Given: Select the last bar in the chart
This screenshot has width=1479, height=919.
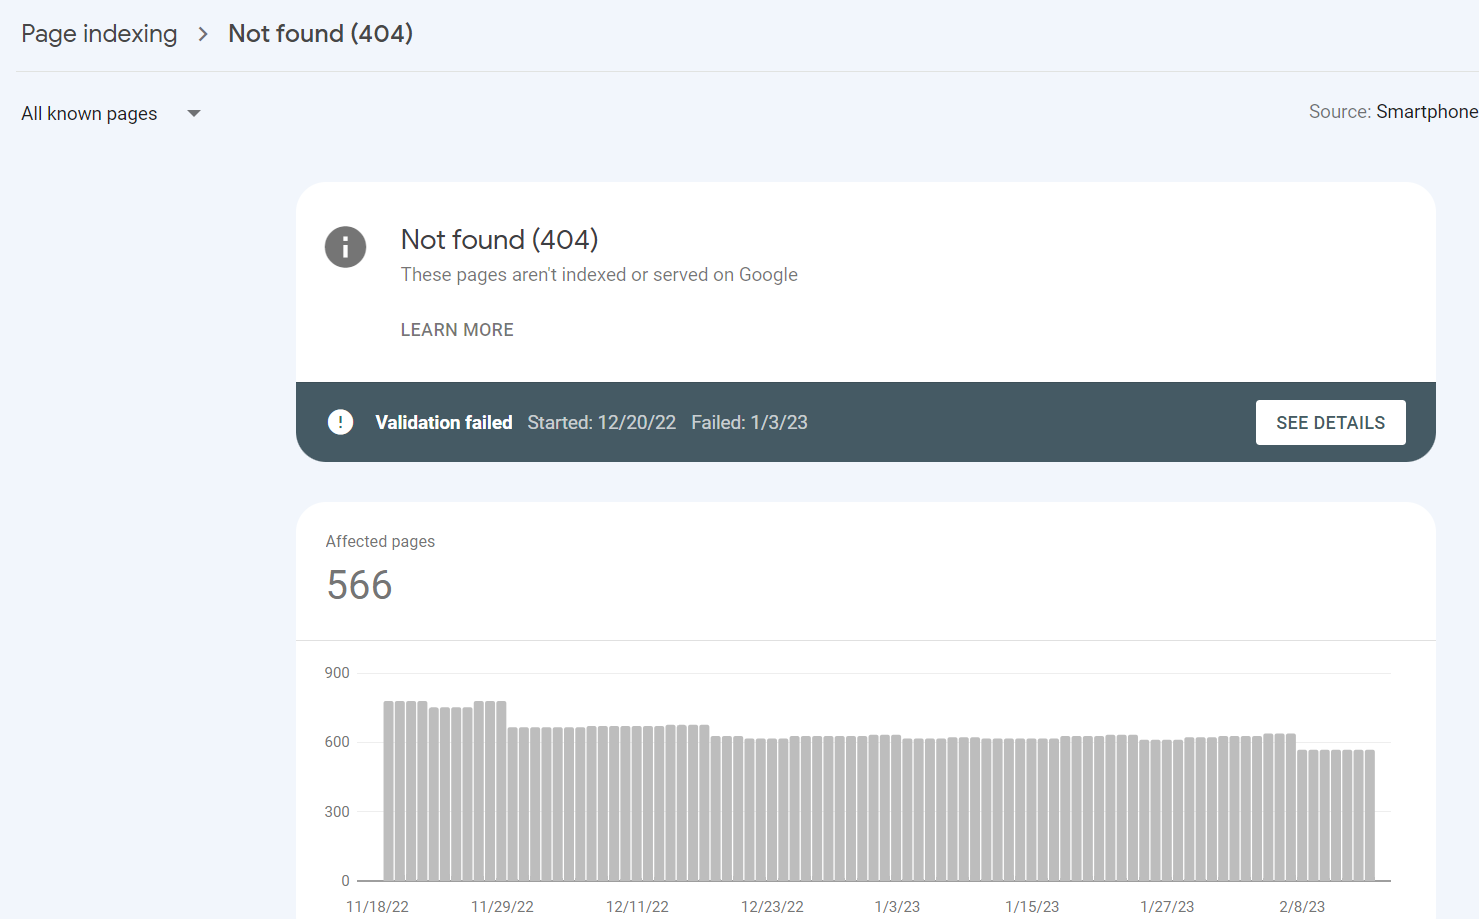Looking at the screenshot, I should coord(1369,815).
